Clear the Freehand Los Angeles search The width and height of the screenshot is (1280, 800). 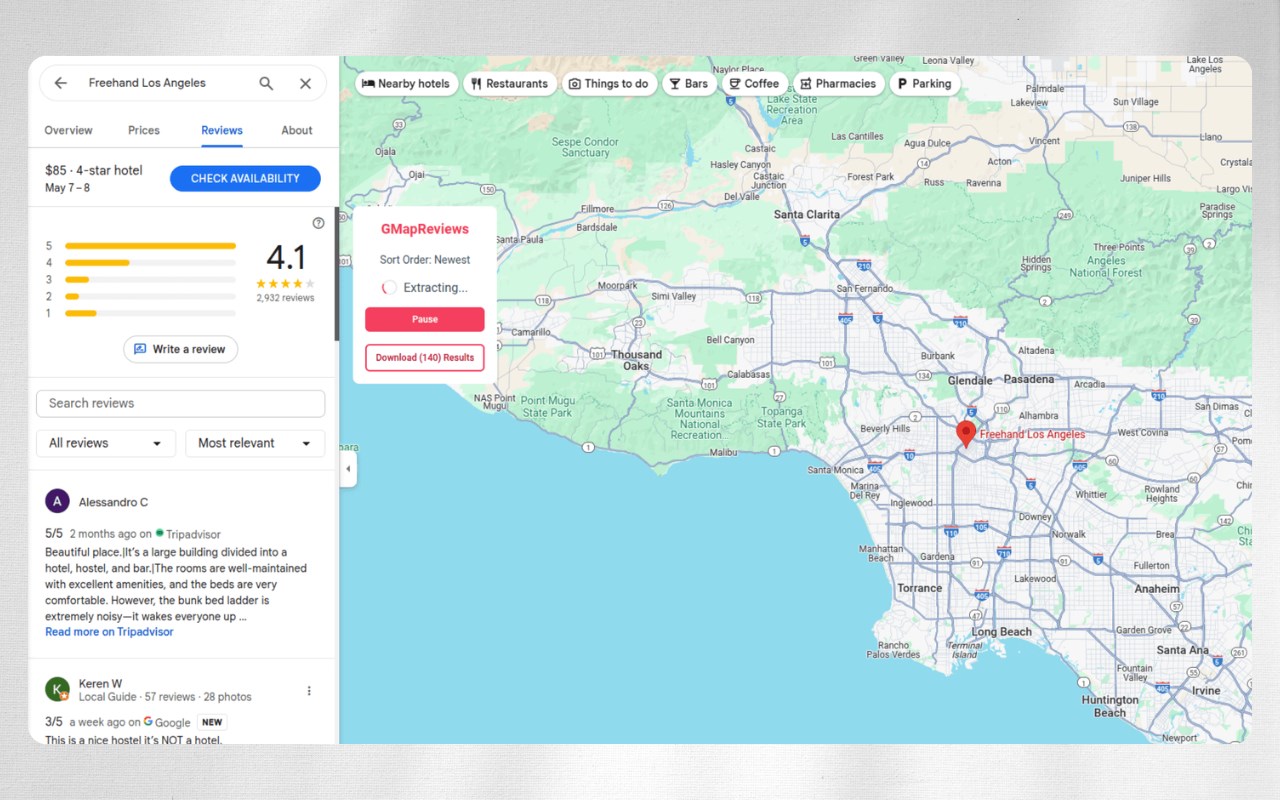point(306,83)
